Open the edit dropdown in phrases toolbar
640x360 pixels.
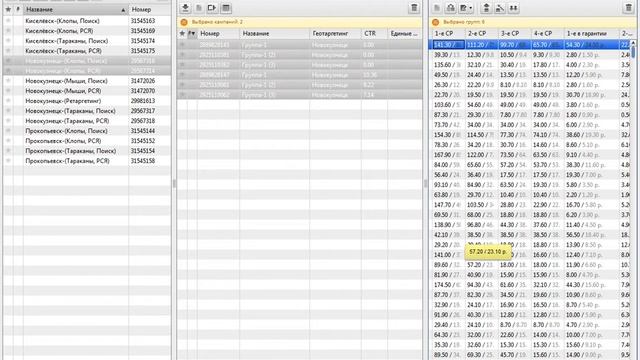click(466, 8)
